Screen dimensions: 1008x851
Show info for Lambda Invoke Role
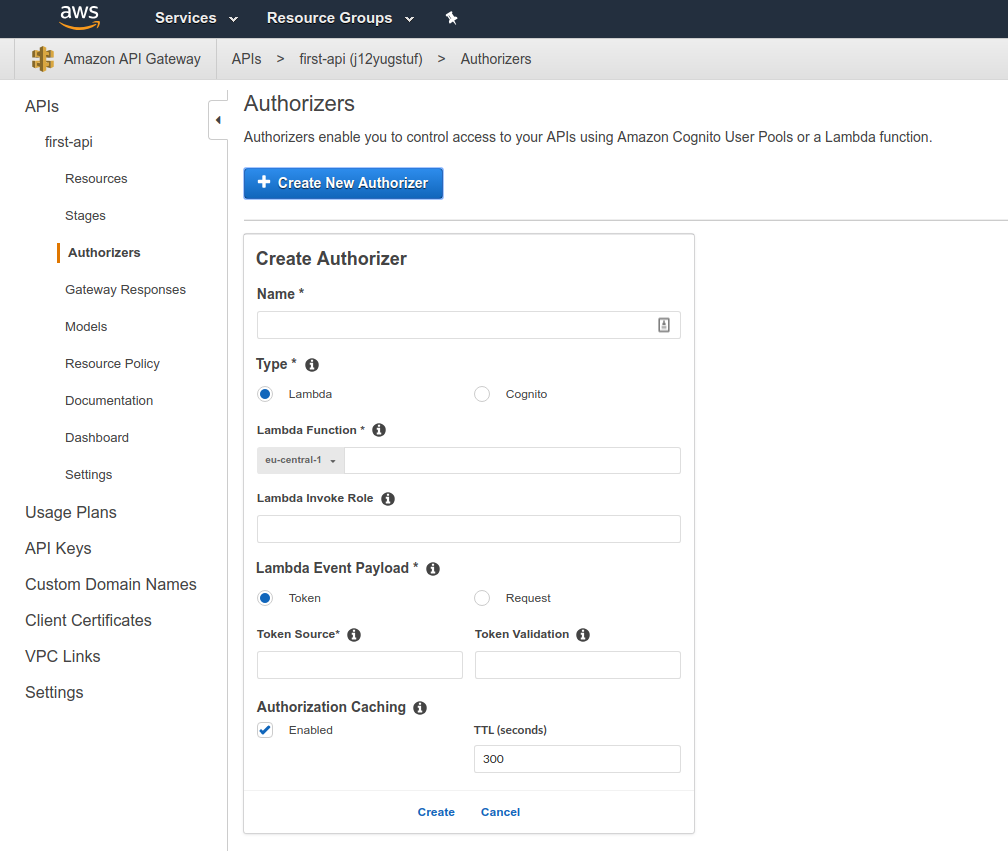(x=388, y=499)
